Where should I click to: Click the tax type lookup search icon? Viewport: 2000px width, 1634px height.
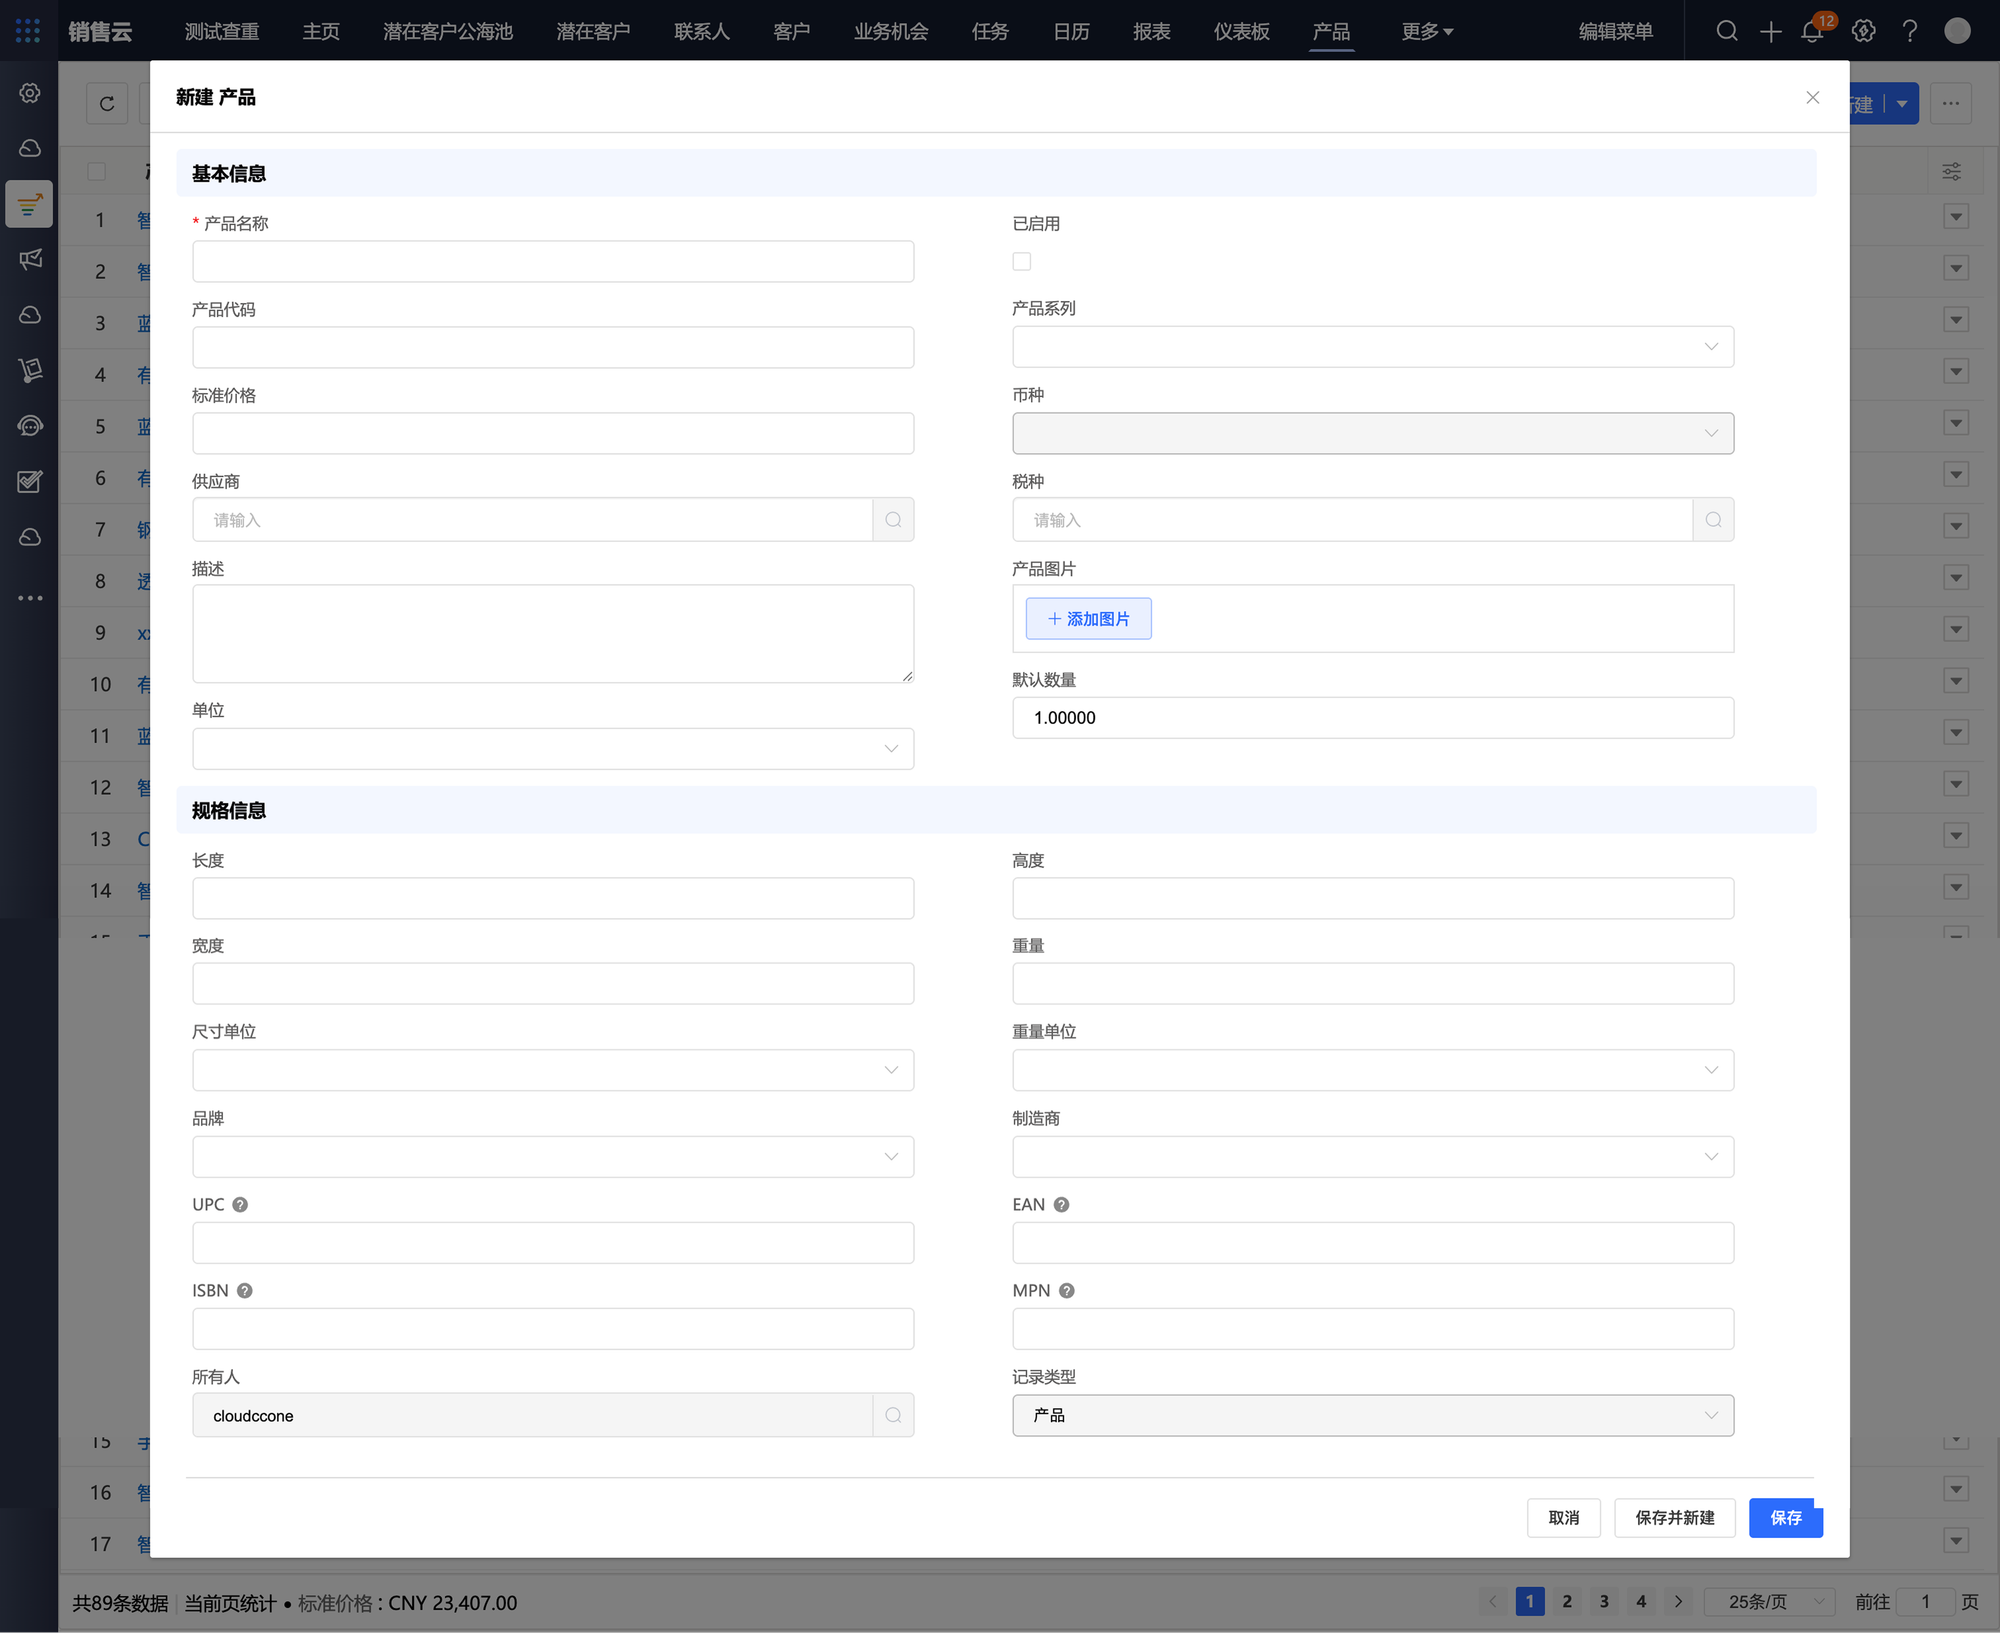1713,520
